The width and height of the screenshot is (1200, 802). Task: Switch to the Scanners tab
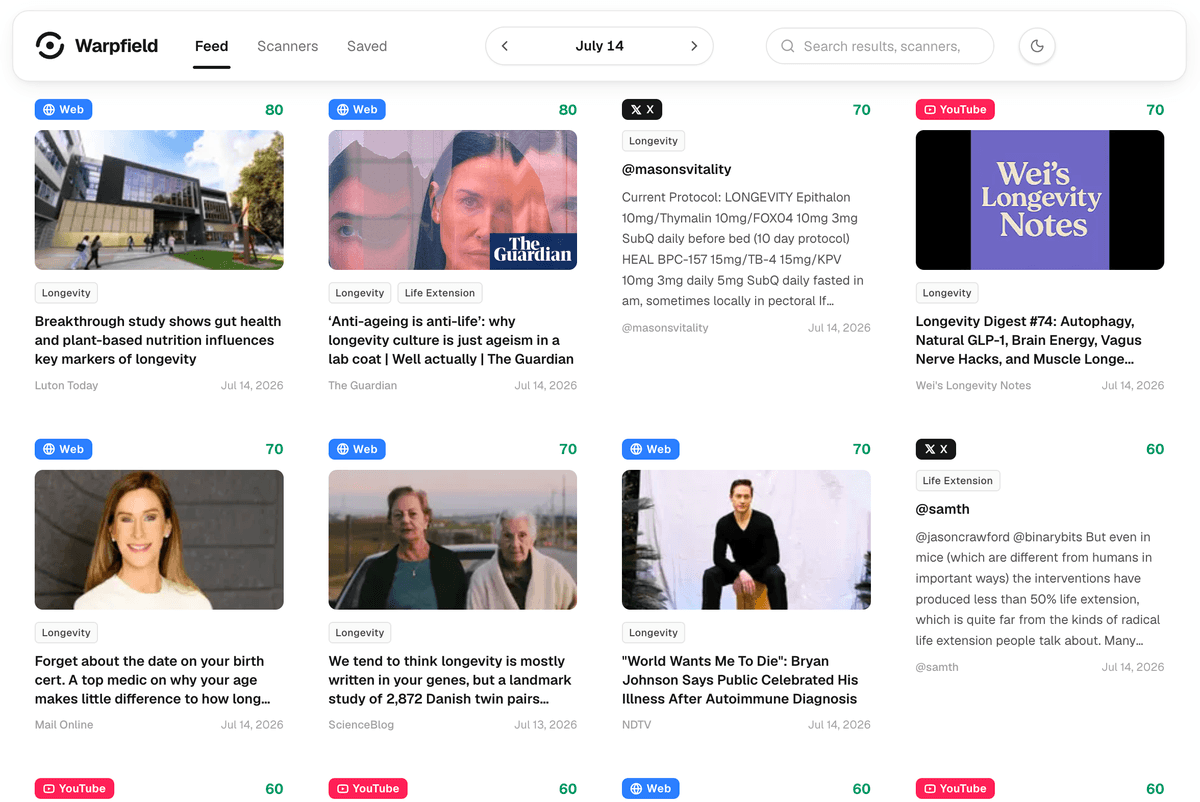(x=287, y=46)
